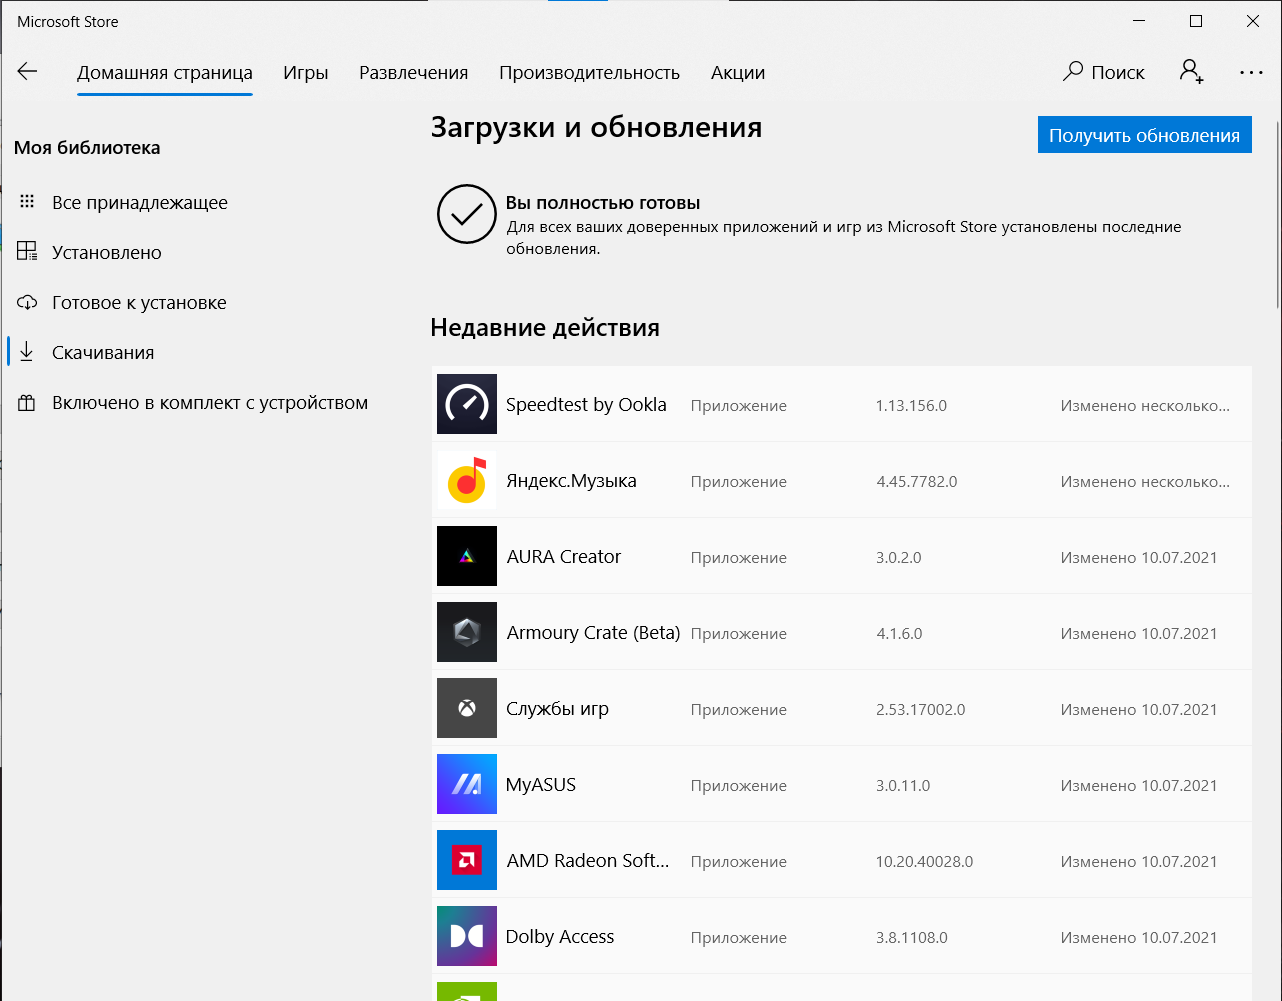This screenshot has height=1001, width=1282.
Task: Click version number 4.1.6.0
Action: coord(899,633)
